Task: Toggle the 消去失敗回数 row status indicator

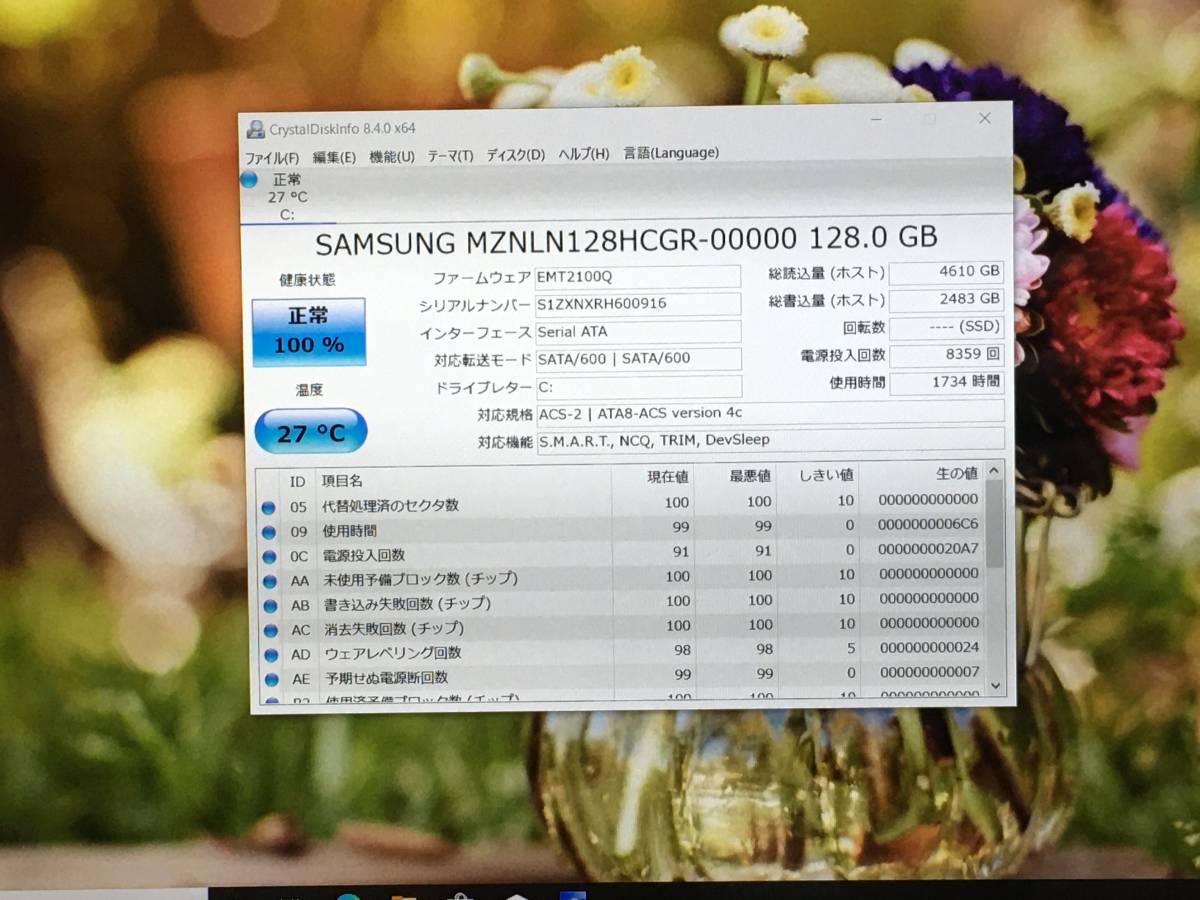Action: [x=269, y=629]
